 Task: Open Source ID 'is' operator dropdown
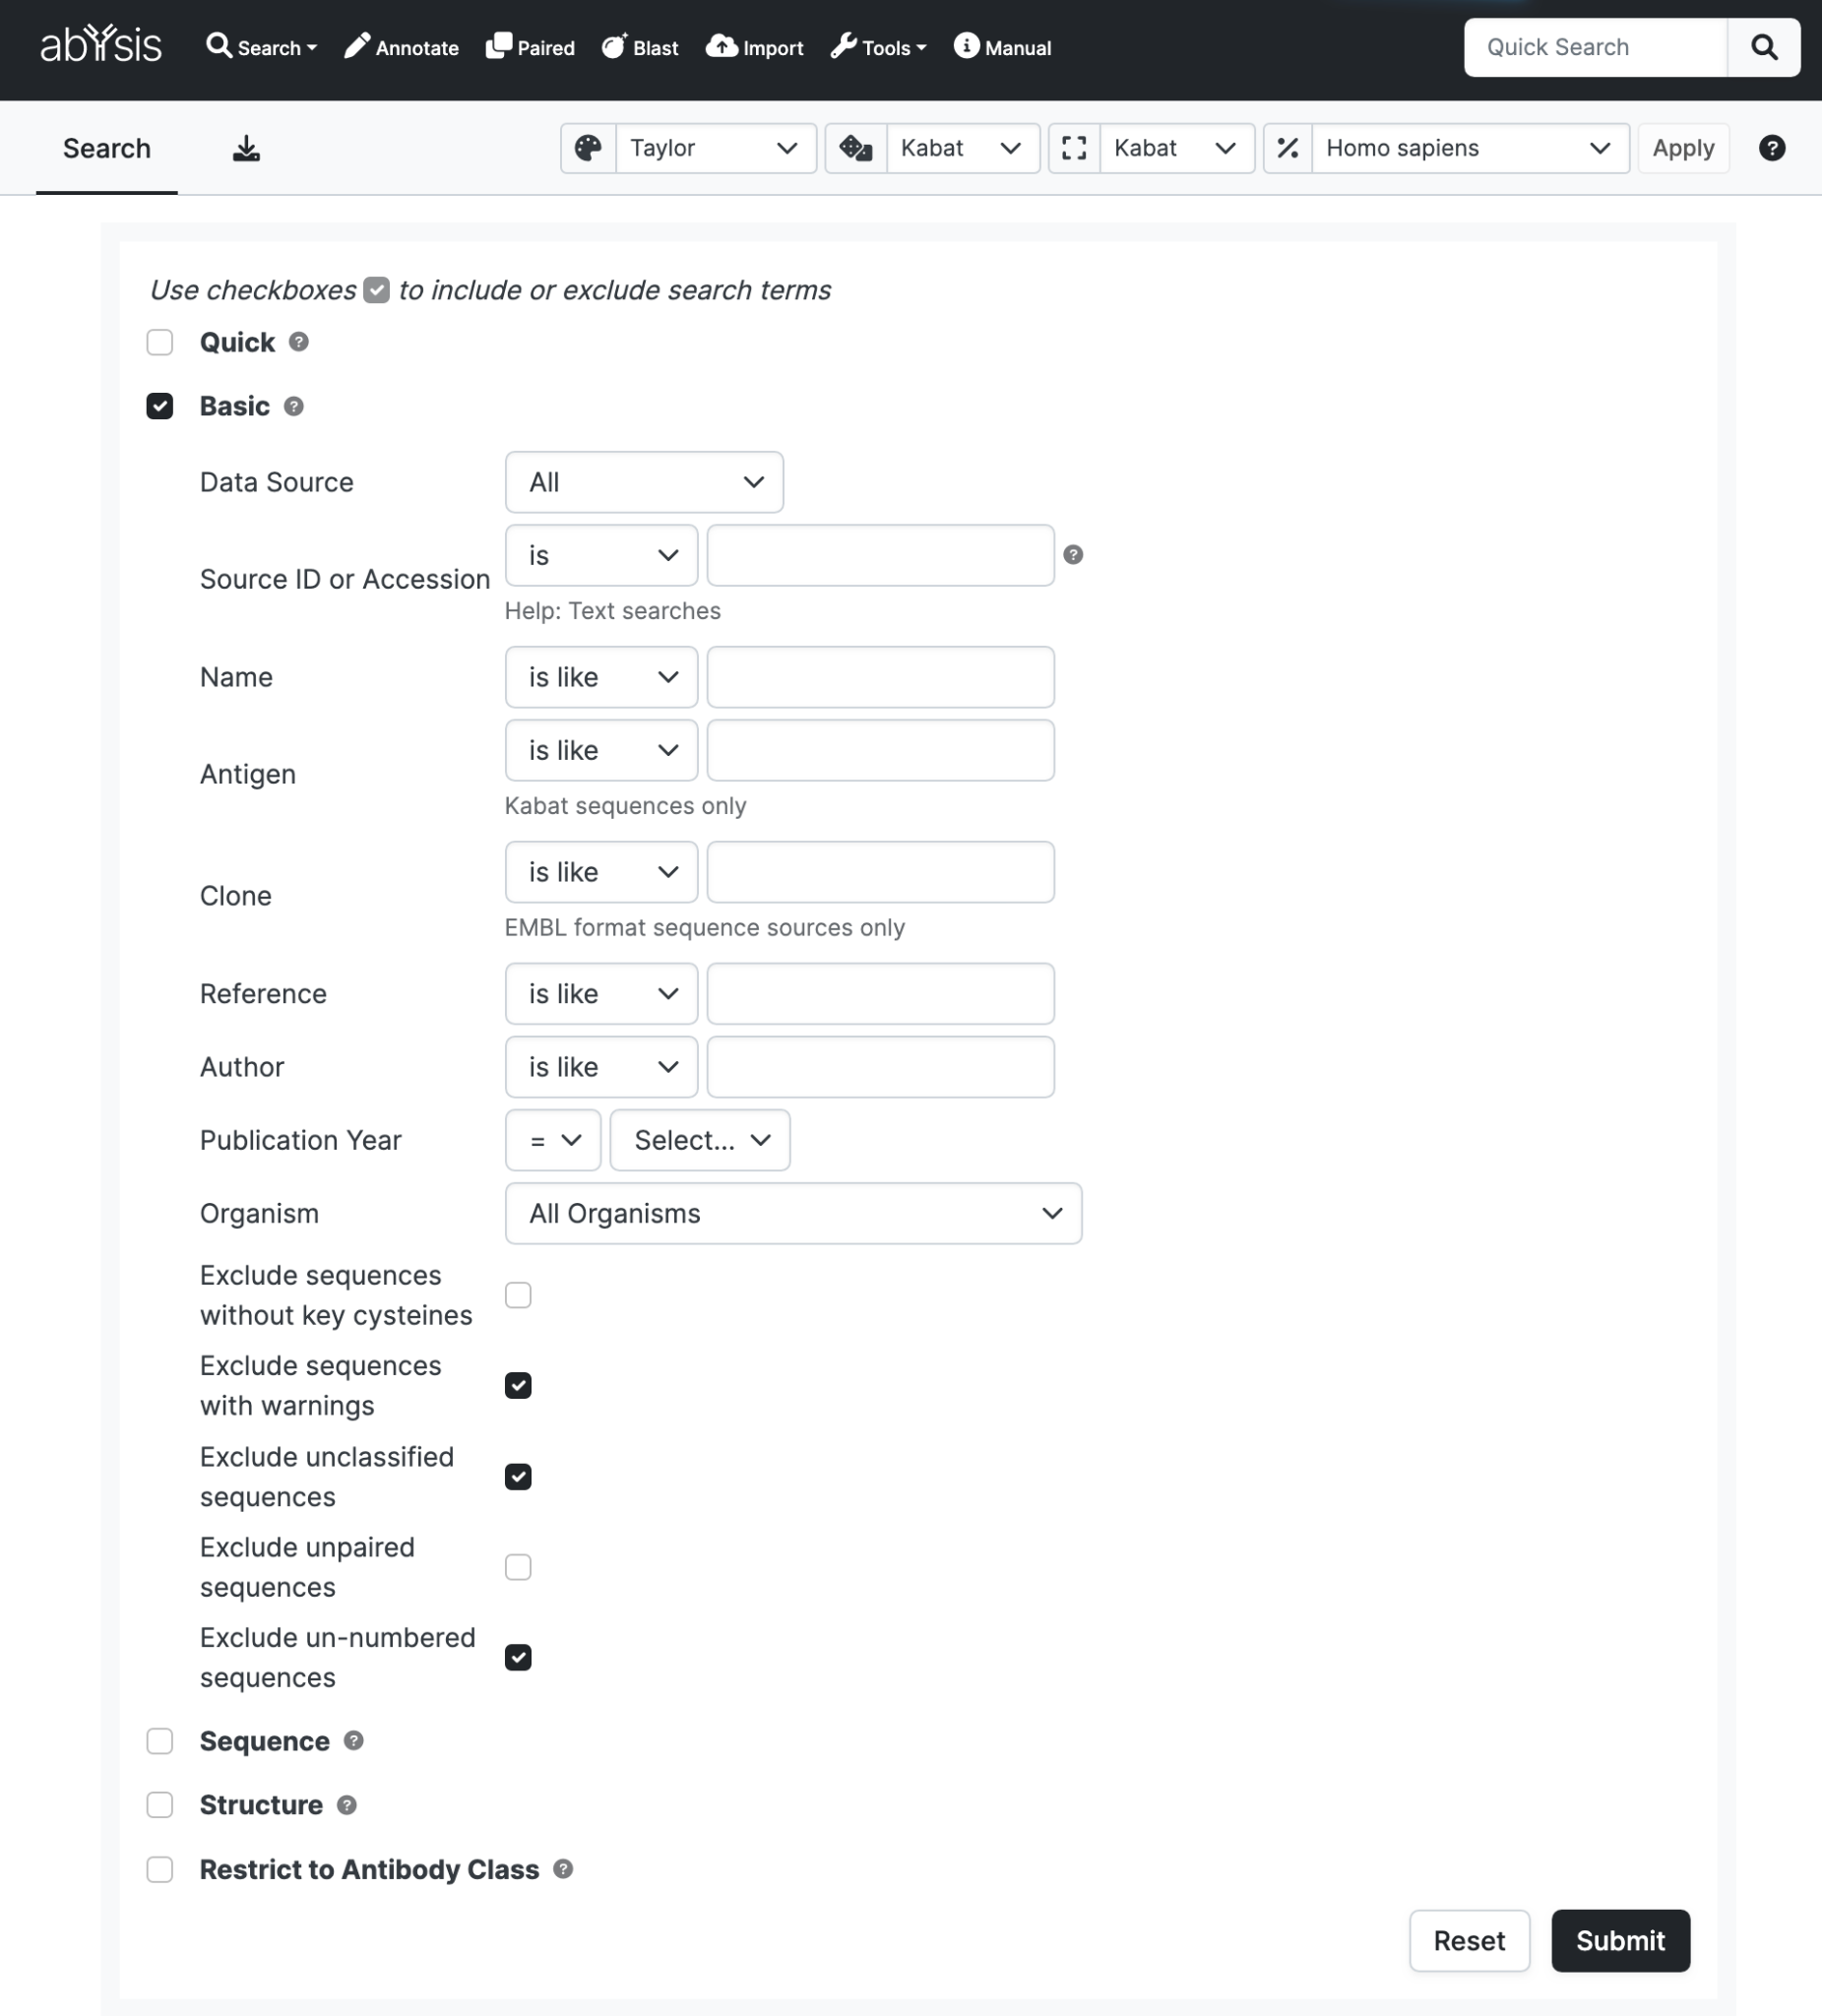(601, 555)
